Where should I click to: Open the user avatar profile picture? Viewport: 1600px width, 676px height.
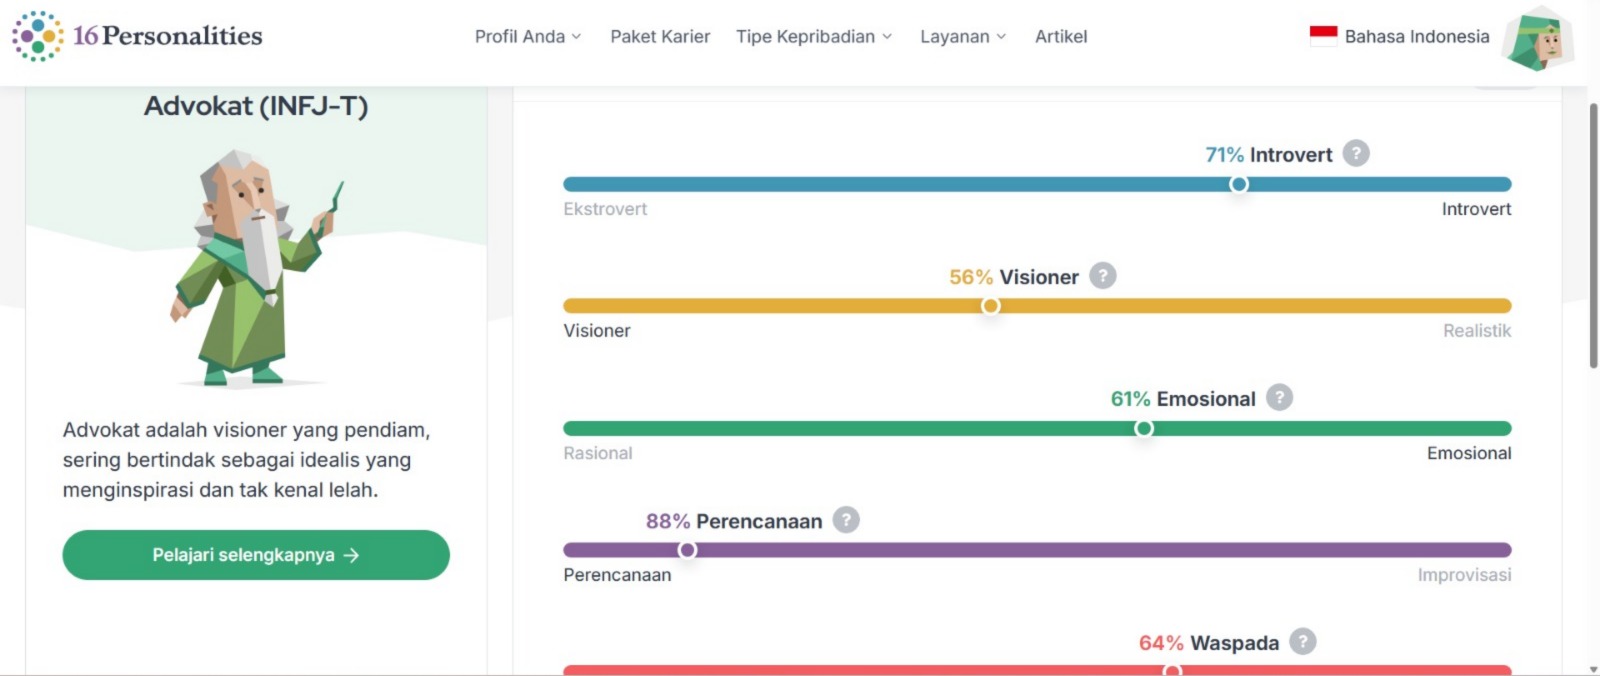click(1538, 39)
